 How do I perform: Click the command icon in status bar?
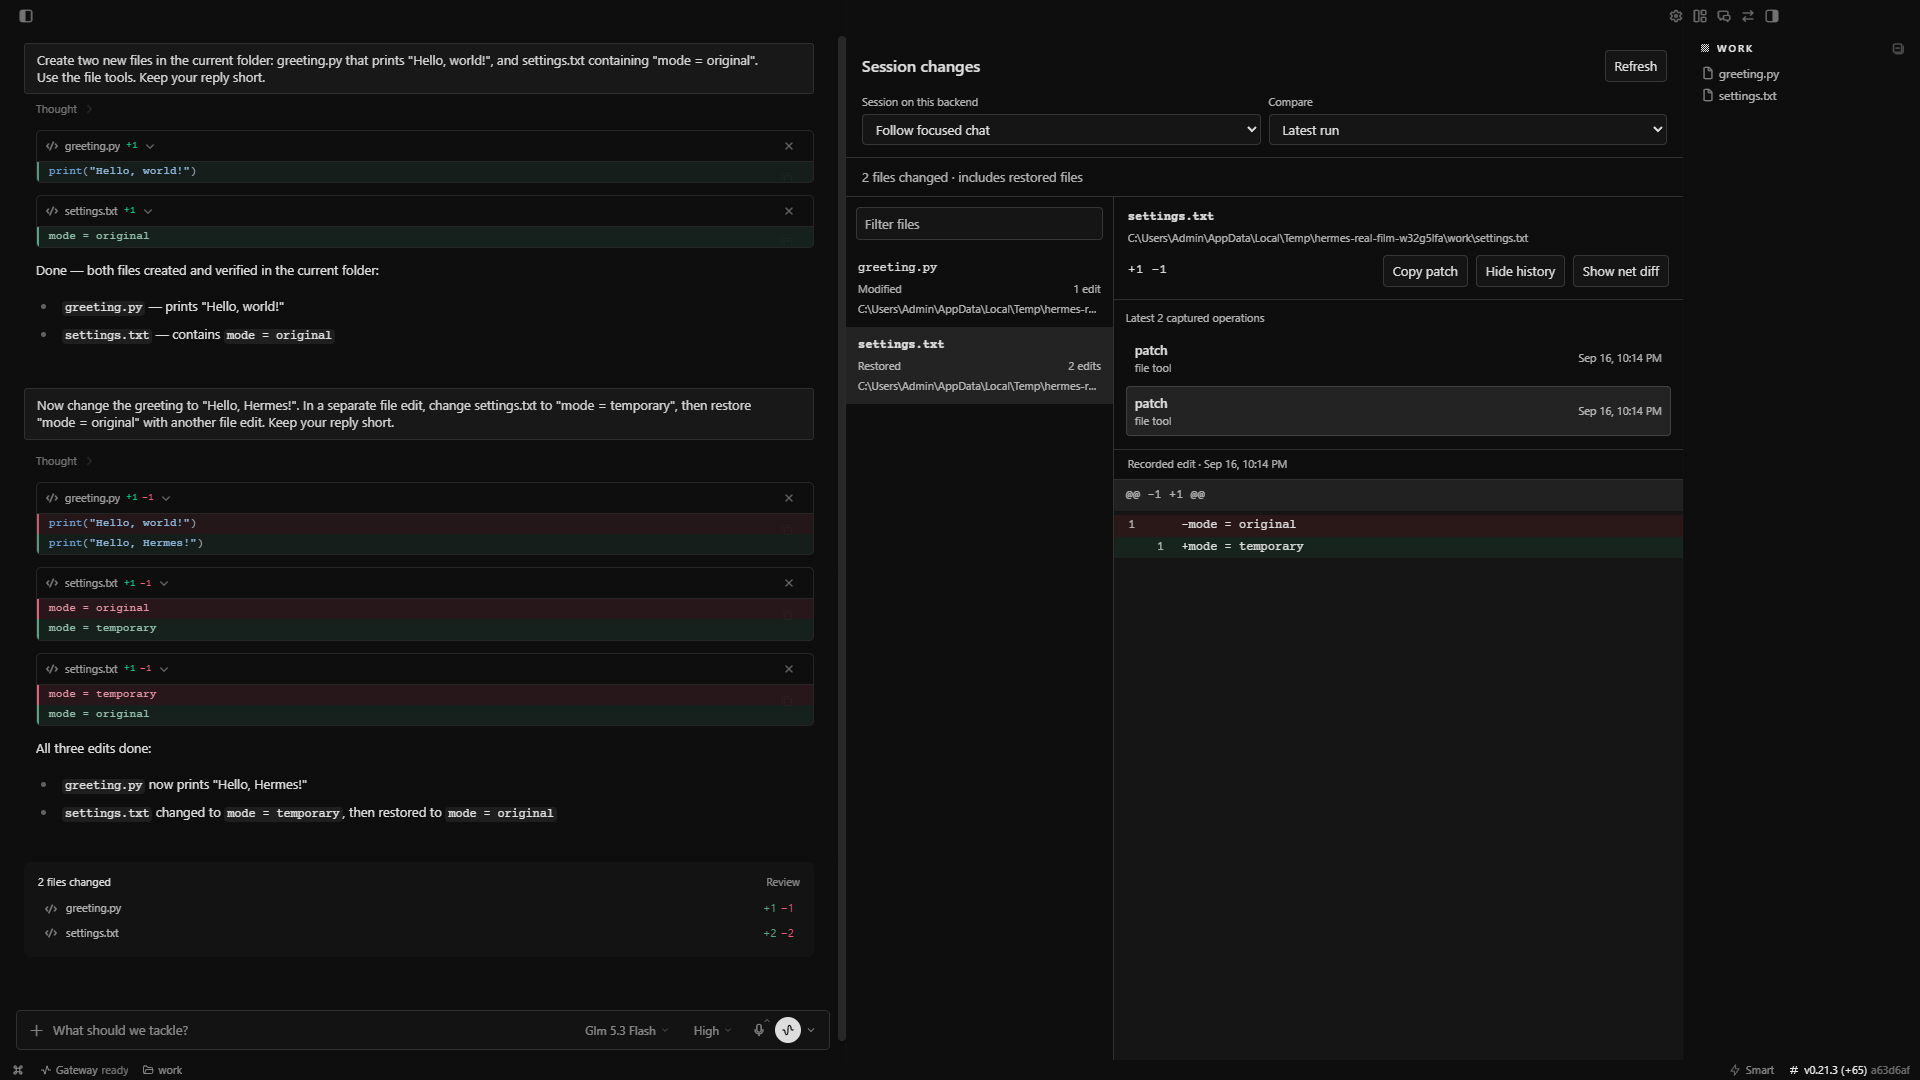coord(18,1070)
